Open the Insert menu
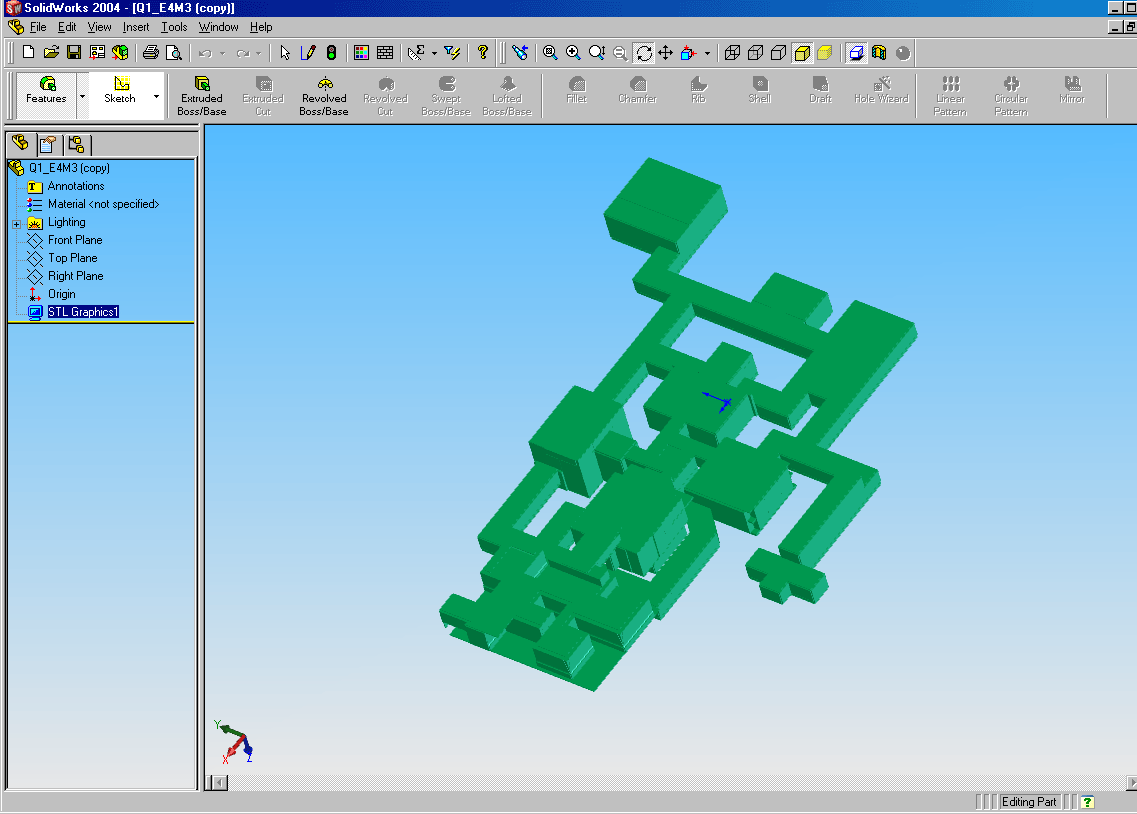 136,27
